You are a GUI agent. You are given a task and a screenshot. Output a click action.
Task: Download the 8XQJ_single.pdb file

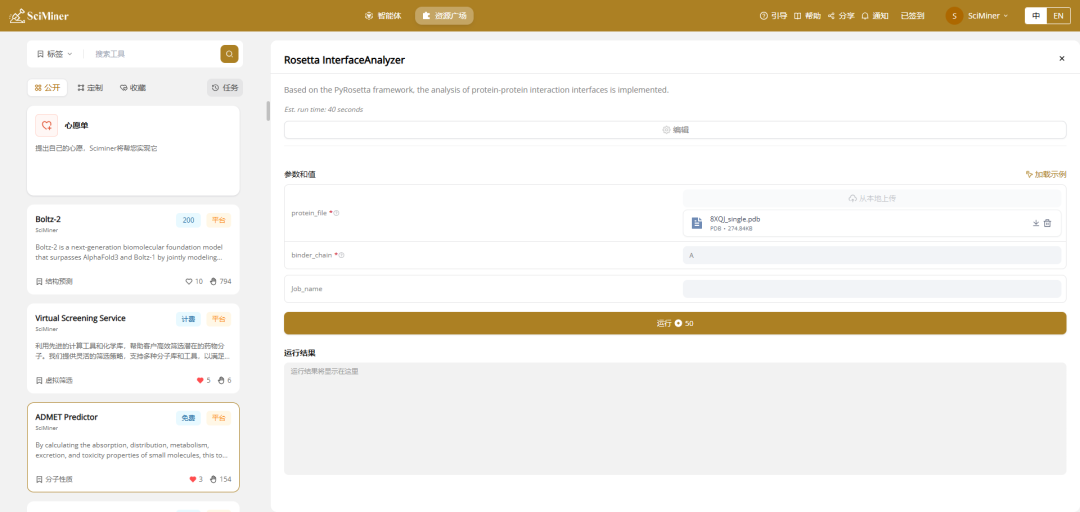[1036, 223]
